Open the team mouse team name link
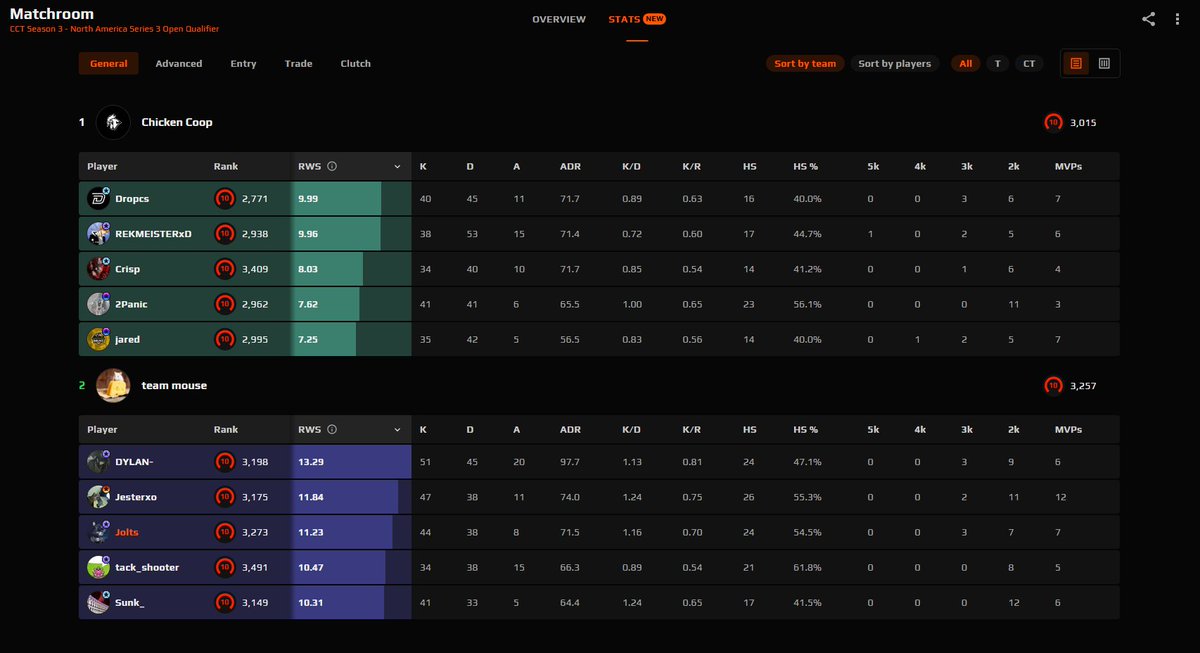The width and height of the screenshot is (1200, 653). pyautogui.click(x=174, y=385)
